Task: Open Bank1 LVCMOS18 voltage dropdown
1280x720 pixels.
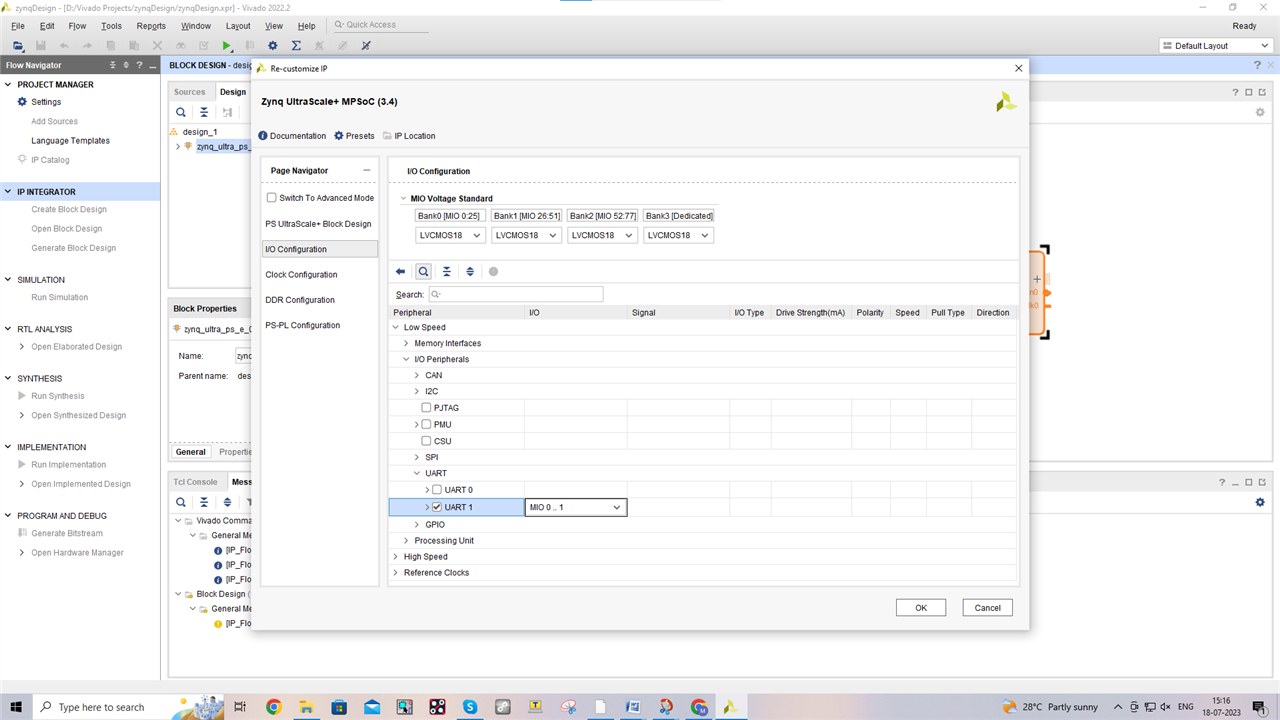Action: pyautogui.click(x=526, y=235)
